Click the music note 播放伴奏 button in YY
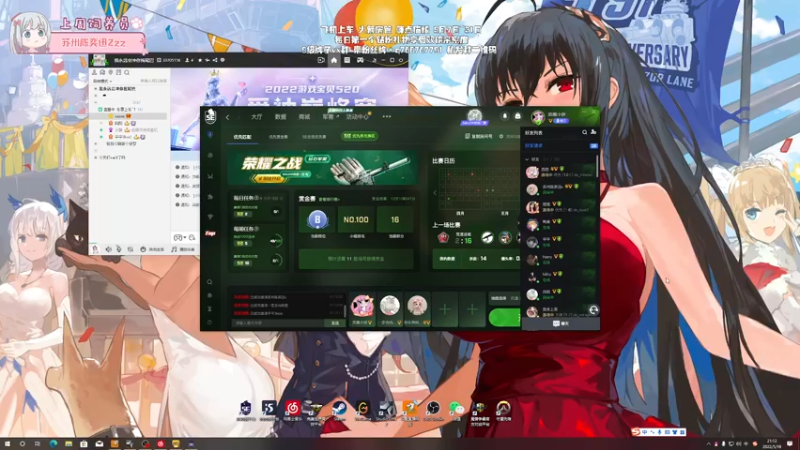This screenshot has width=800, height=450. coord(183,249)
